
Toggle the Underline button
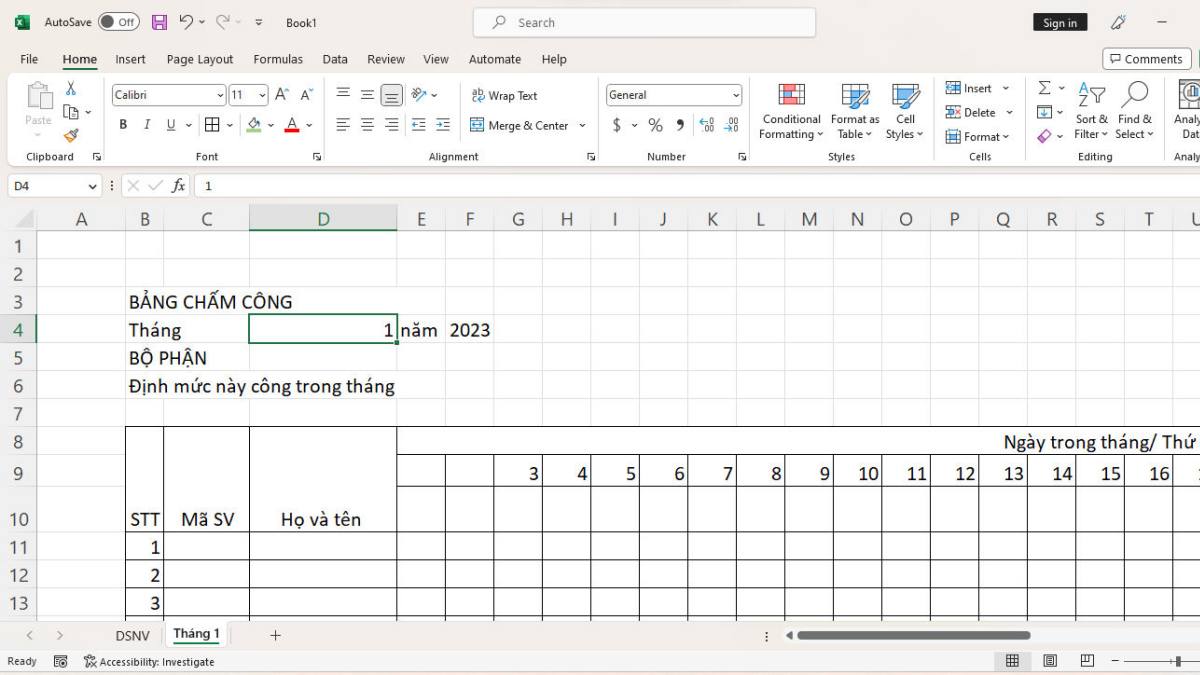point(169,124)
